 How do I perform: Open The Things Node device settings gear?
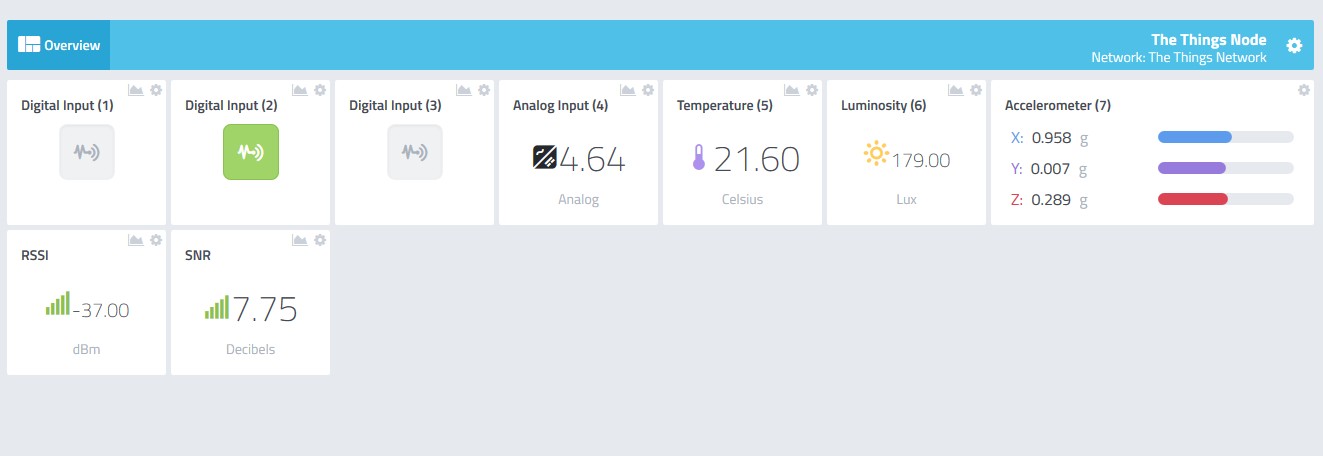click(1294, 46)
